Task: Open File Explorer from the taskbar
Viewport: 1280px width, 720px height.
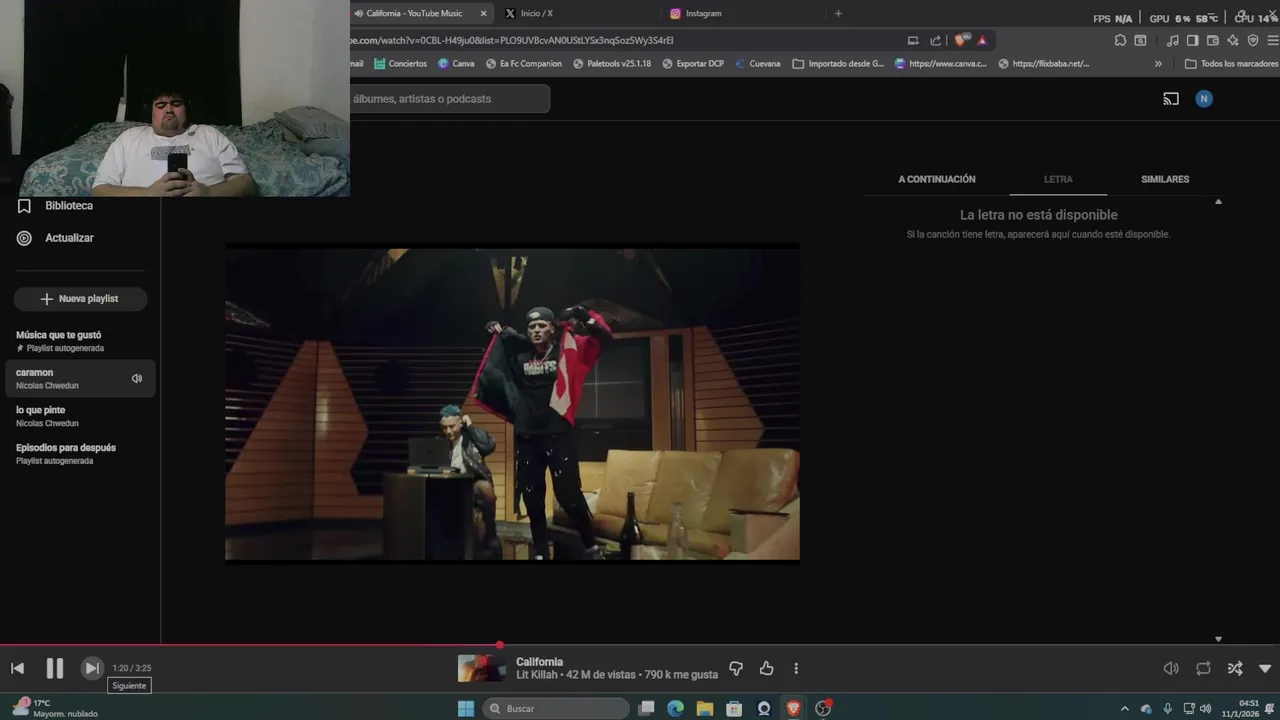Action: [x=705, y=708]
